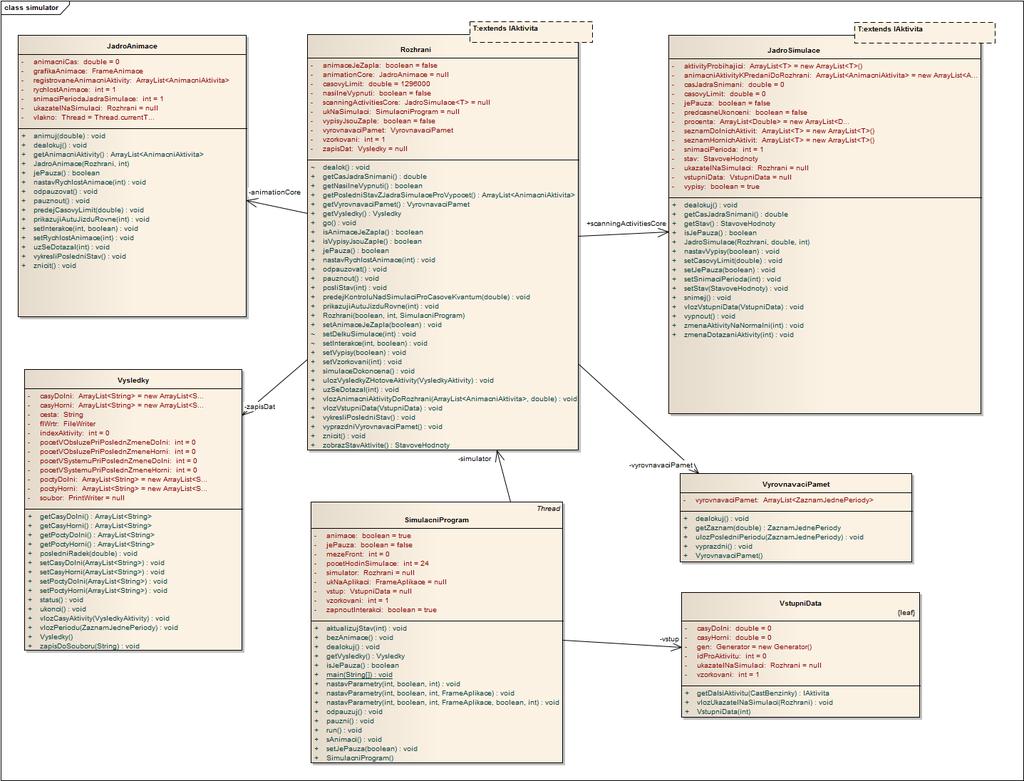The image size is (1024, 781).
Task: Select method 'posledniRadek(double) : void'
Action: 88,554
